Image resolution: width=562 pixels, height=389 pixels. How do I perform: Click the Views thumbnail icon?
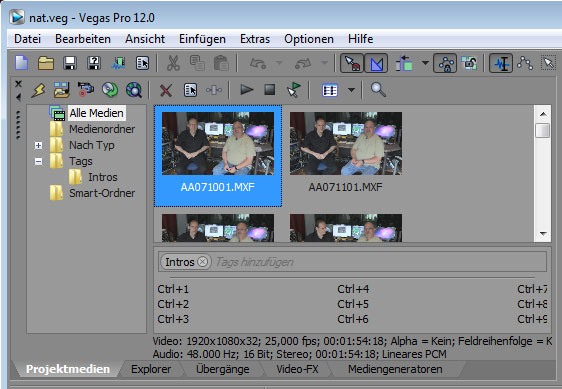click(330, 90)
